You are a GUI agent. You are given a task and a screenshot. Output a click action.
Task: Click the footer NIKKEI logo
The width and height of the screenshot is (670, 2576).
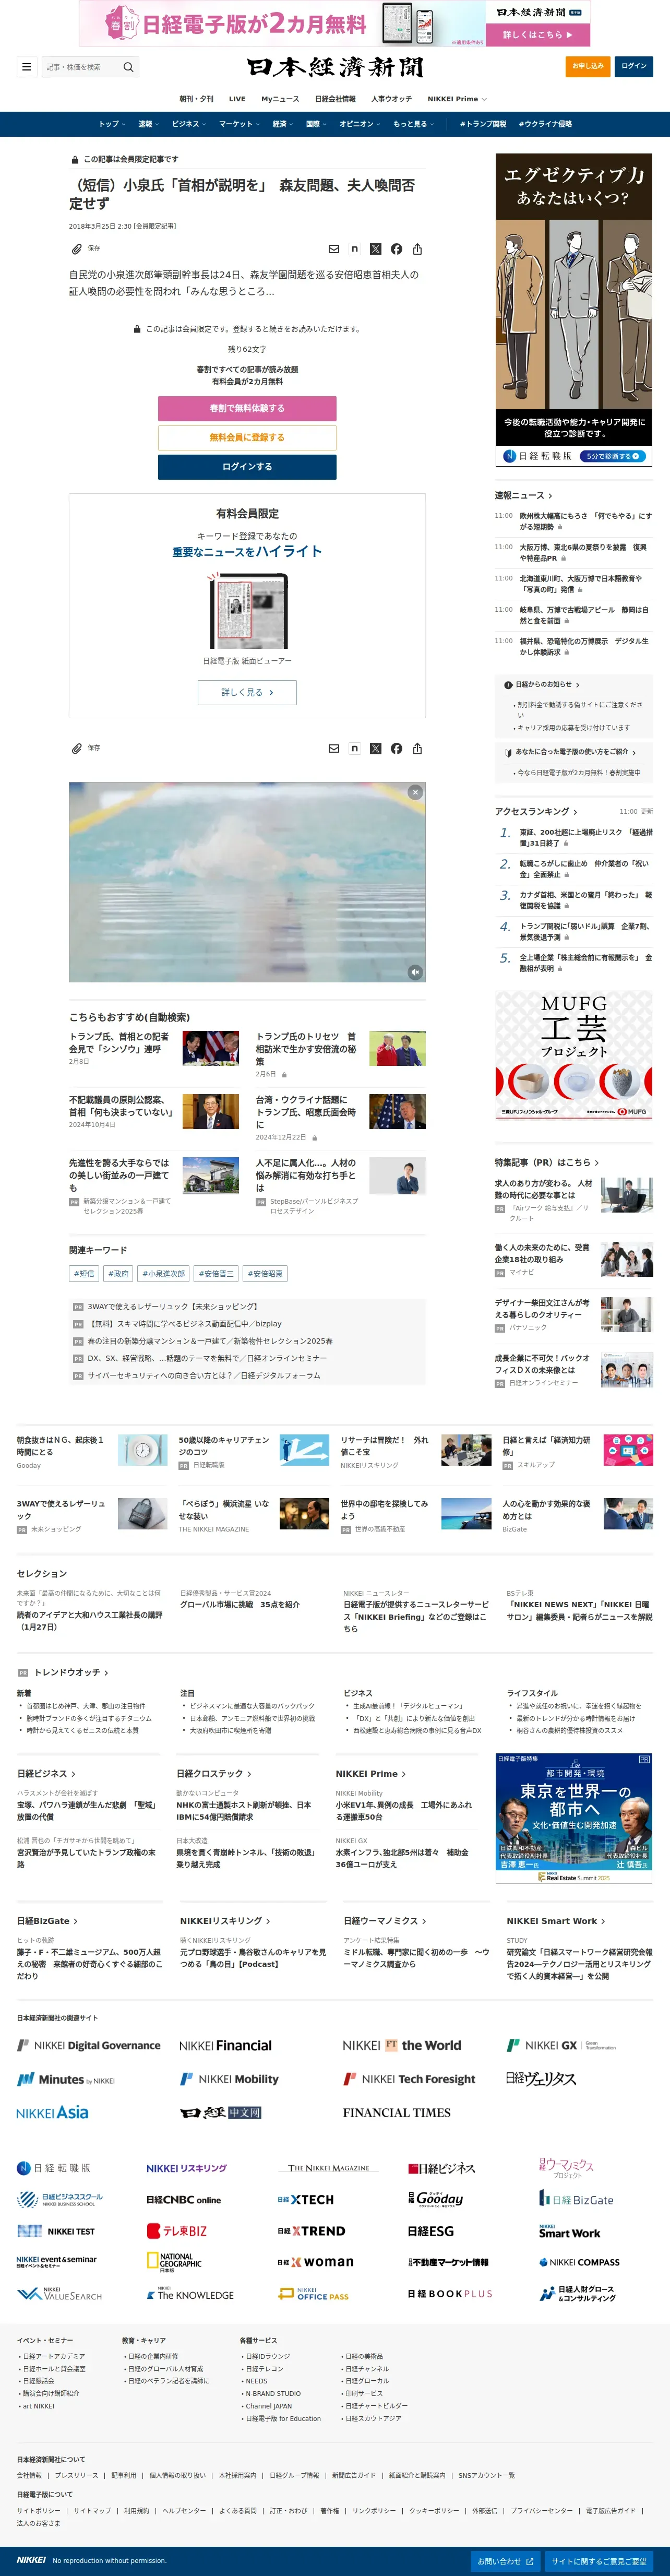pos(31,2560)
